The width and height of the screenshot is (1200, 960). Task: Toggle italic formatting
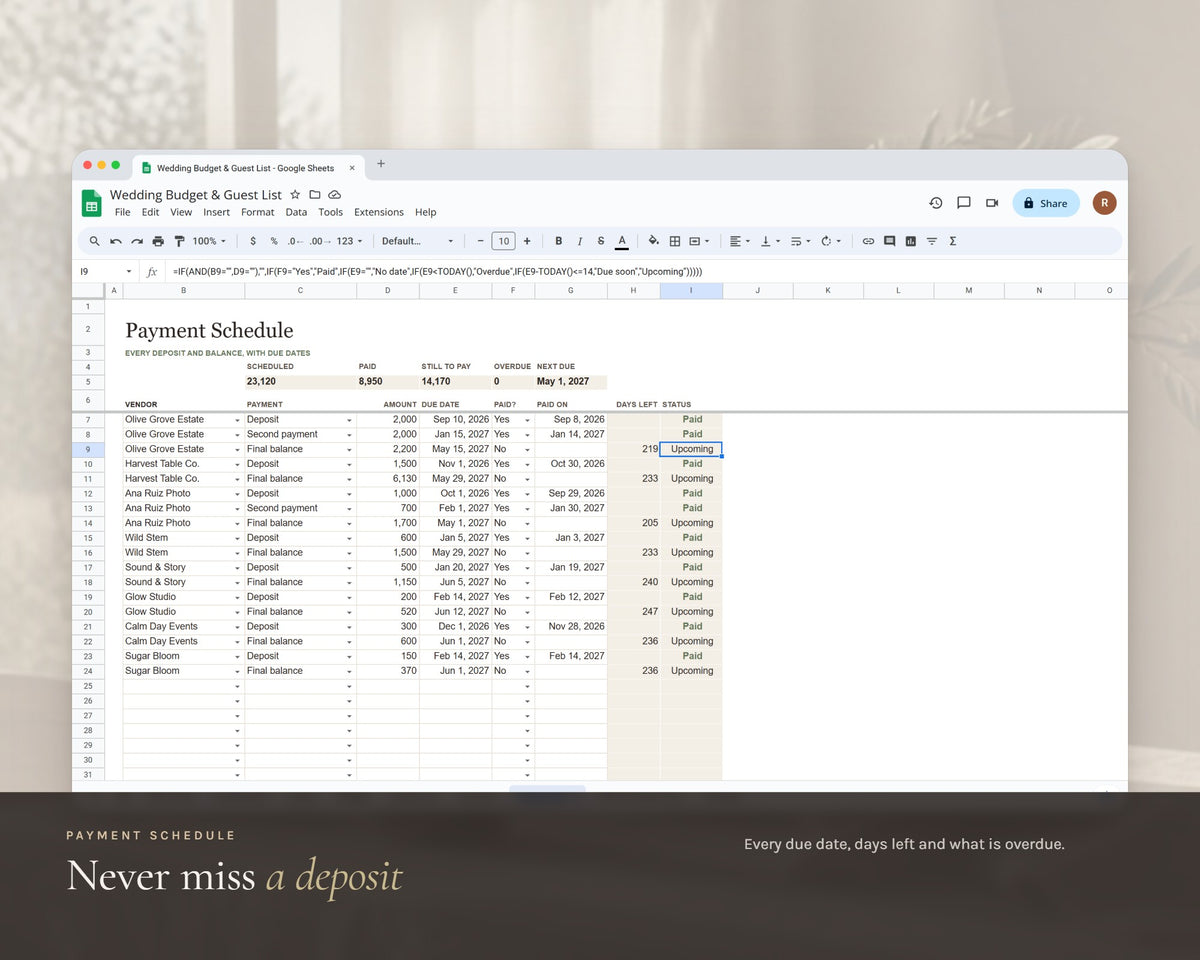[x=579, y=241]
